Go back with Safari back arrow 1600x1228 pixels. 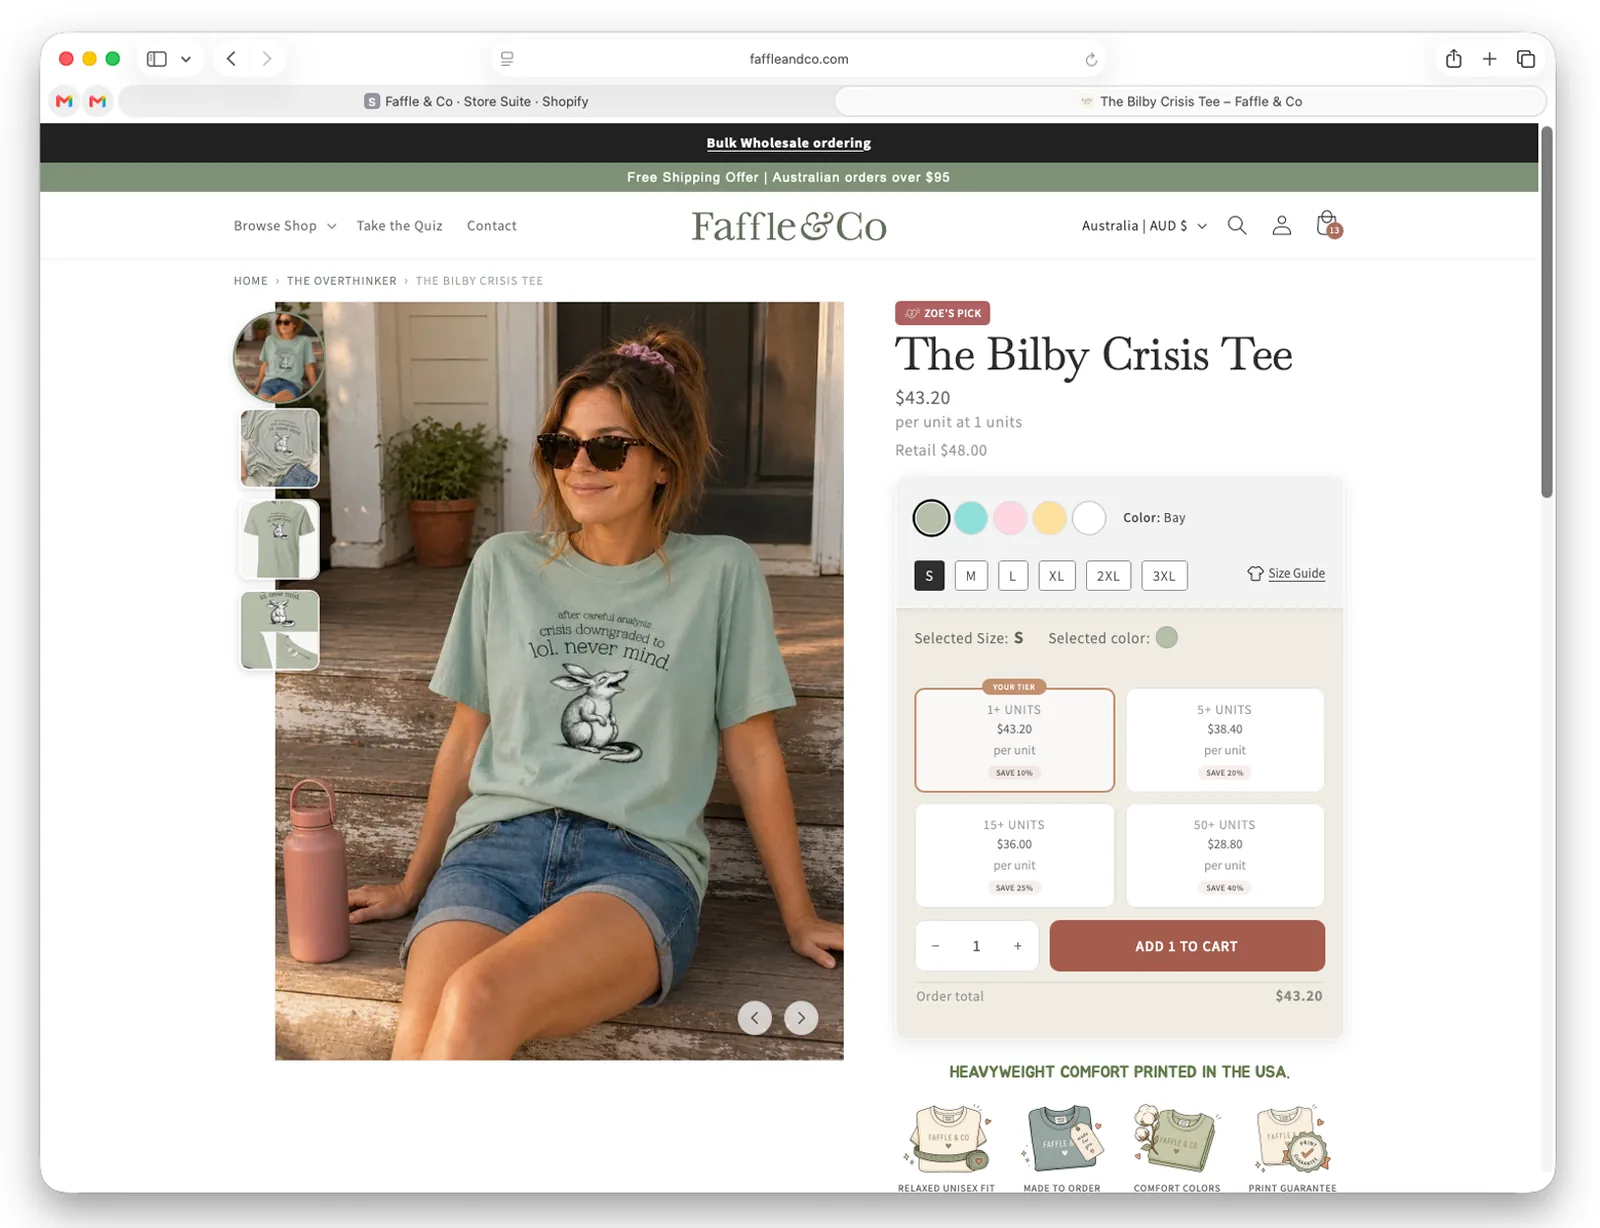coord(231,59)
